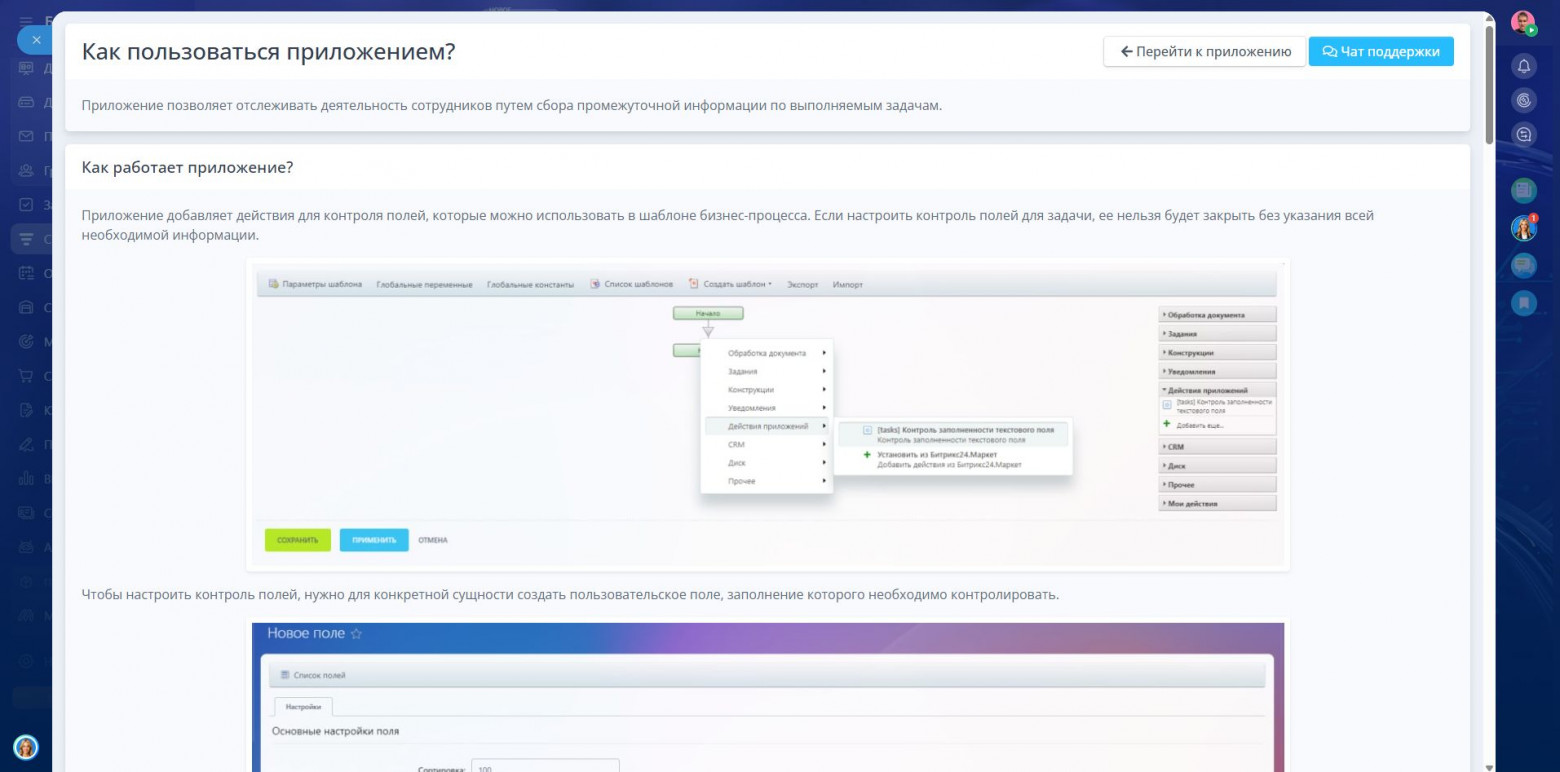The height and width of the screenshot is (772, 1560).
Task: Open bar chart icon in left sidebar
Action: coord(26,479)
